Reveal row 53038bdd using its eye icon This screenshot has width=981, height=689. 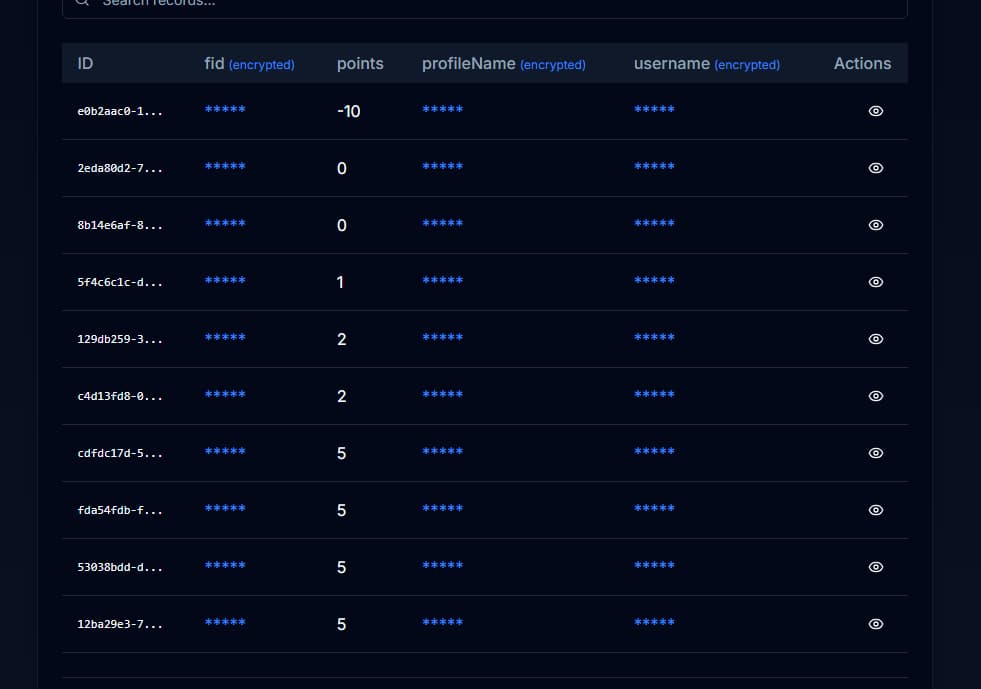[x=875, y=567]
